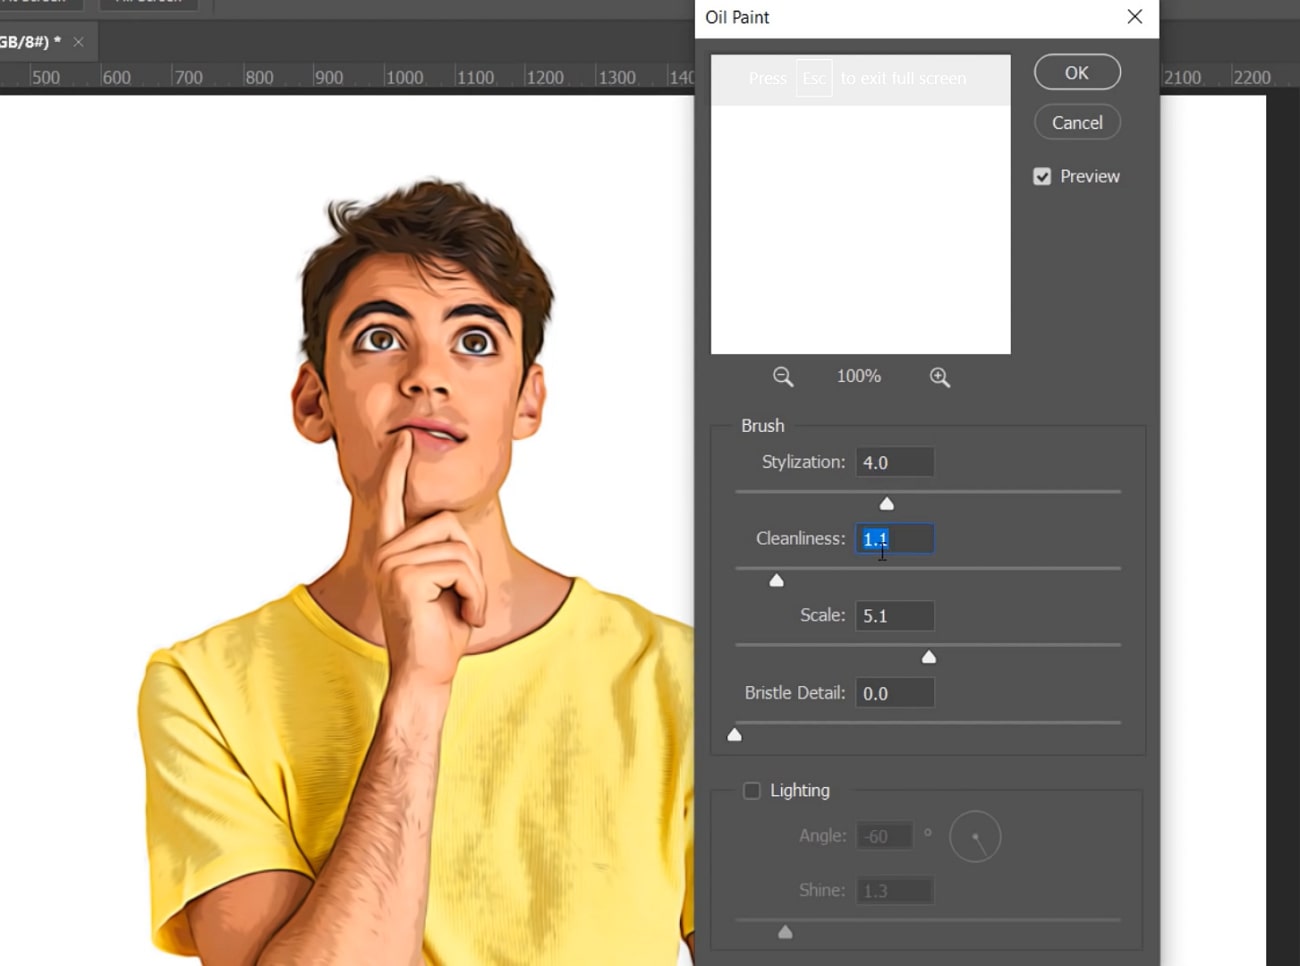
Task: Click the Scale slider handle
Action: click(x=929, y=657)
